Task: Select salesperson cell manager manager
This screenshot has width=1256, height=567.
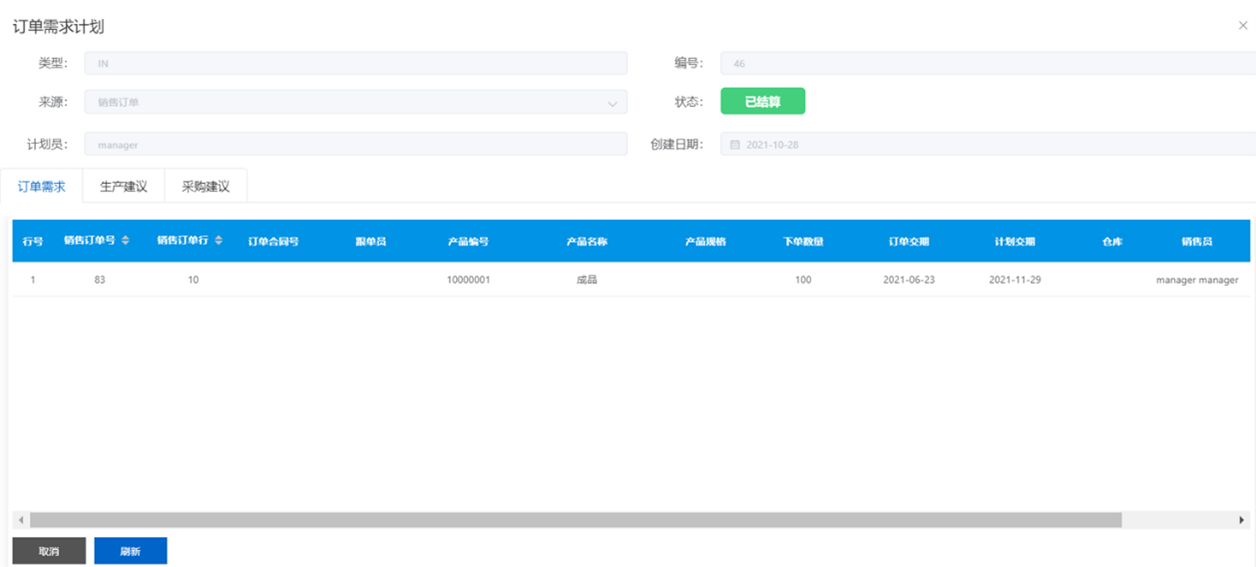Action: point(1197,280)
